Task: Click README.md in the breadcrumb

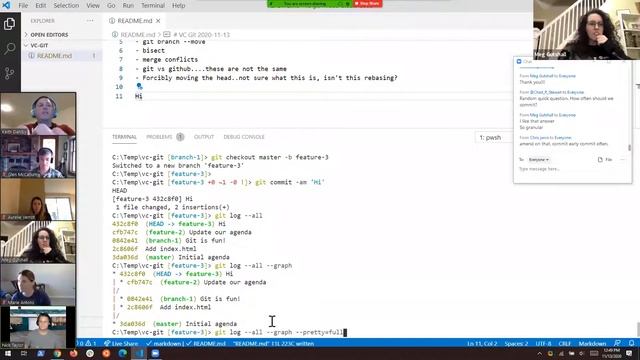Action: (138, 35)
